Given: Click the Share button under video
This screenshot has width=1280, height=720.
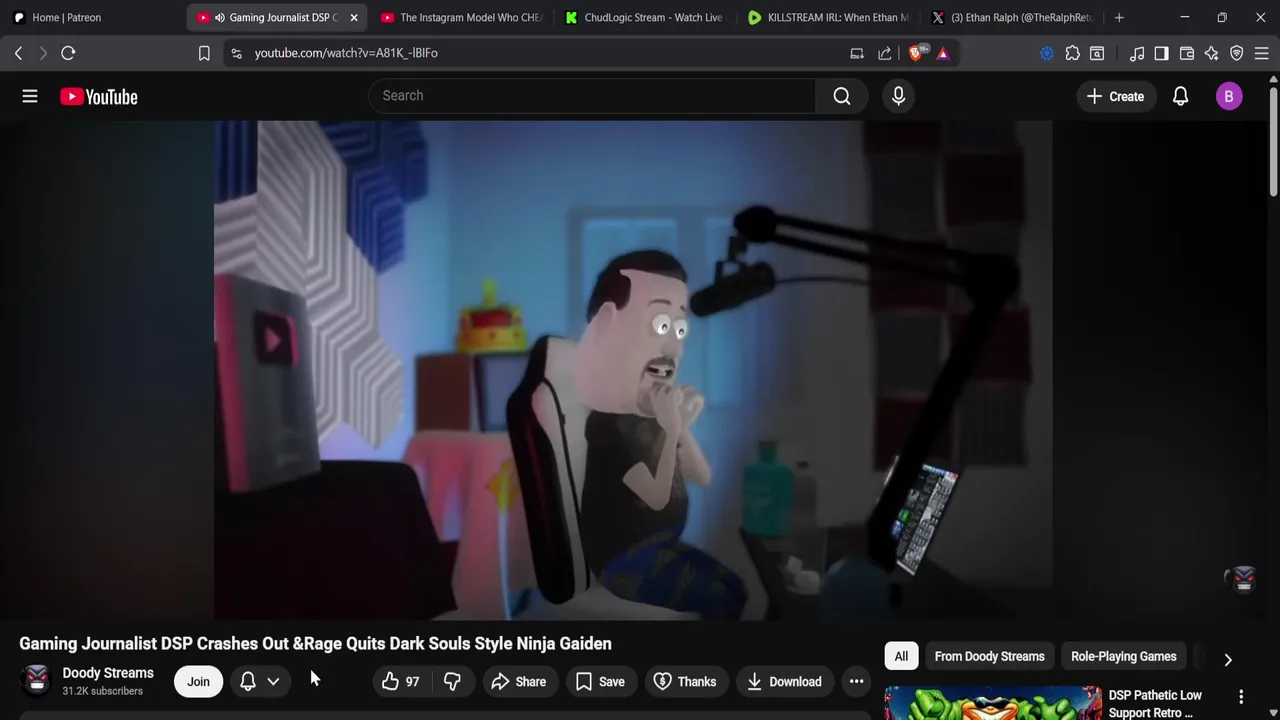Looking at the screenshot, I should pyautogui.click(x=519, y=682).
